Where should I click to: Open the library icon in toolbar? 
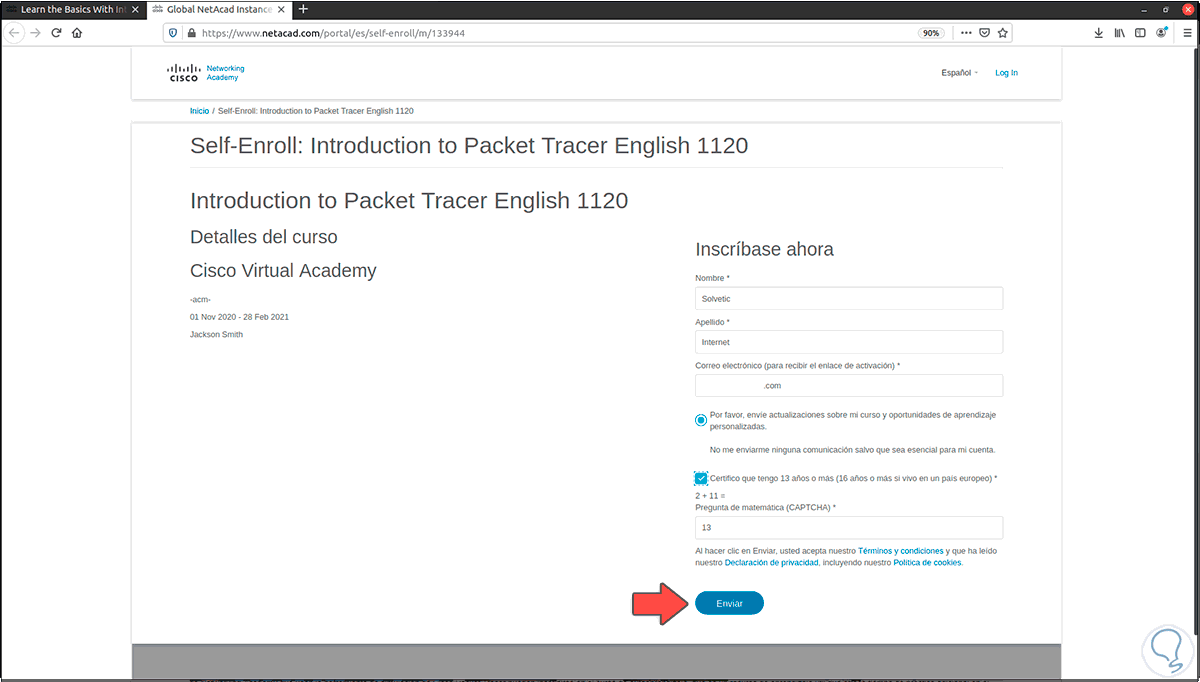click(1120, 32)
